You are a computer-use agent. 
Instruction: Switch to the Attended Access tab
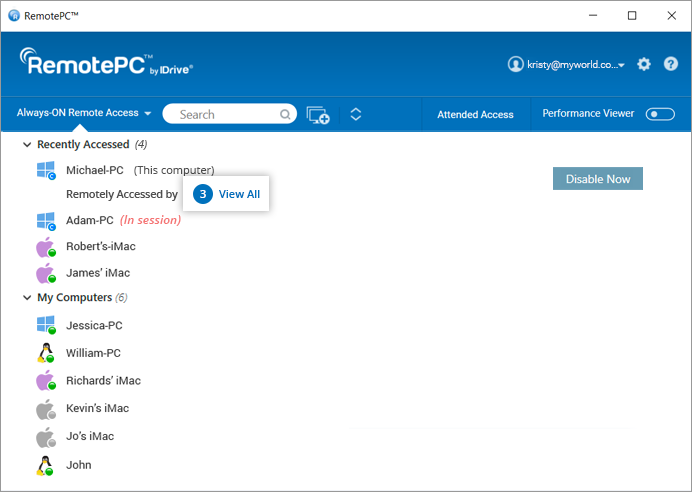(475, 115)
